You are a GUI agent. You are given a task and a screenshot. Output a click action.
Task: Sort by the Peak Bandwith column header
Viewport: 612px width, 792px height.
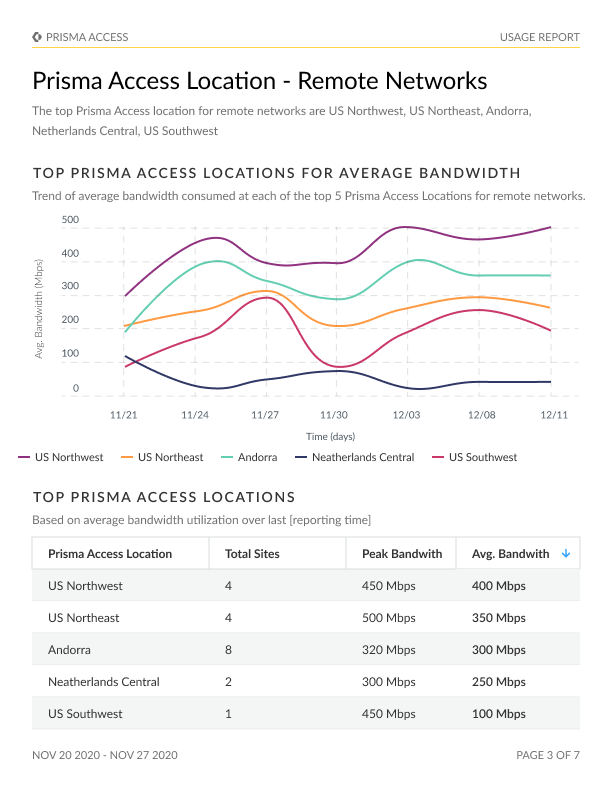402,554
